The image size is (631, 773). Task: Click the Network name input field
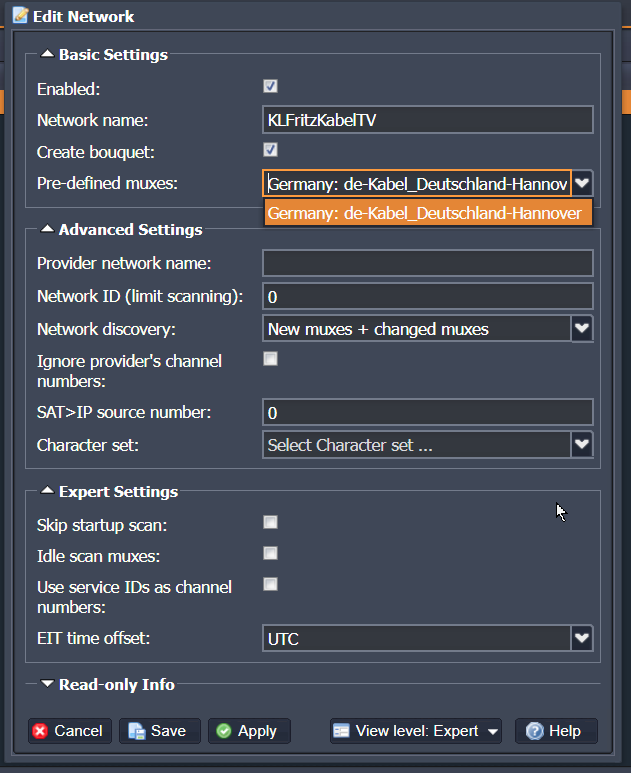point(427,120)
